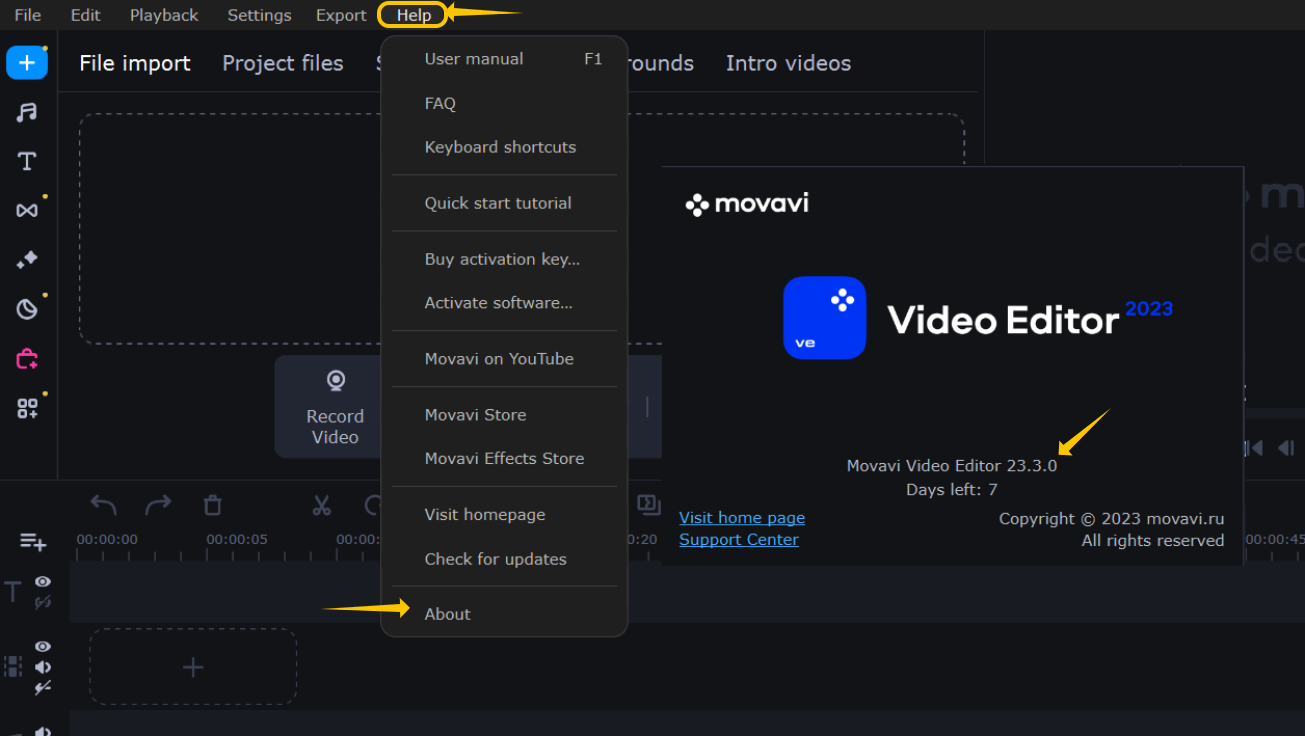The width and height of the screenshot is (1305, 736).
Task: Open the Settings menu
Action: [x=259, y=15]
